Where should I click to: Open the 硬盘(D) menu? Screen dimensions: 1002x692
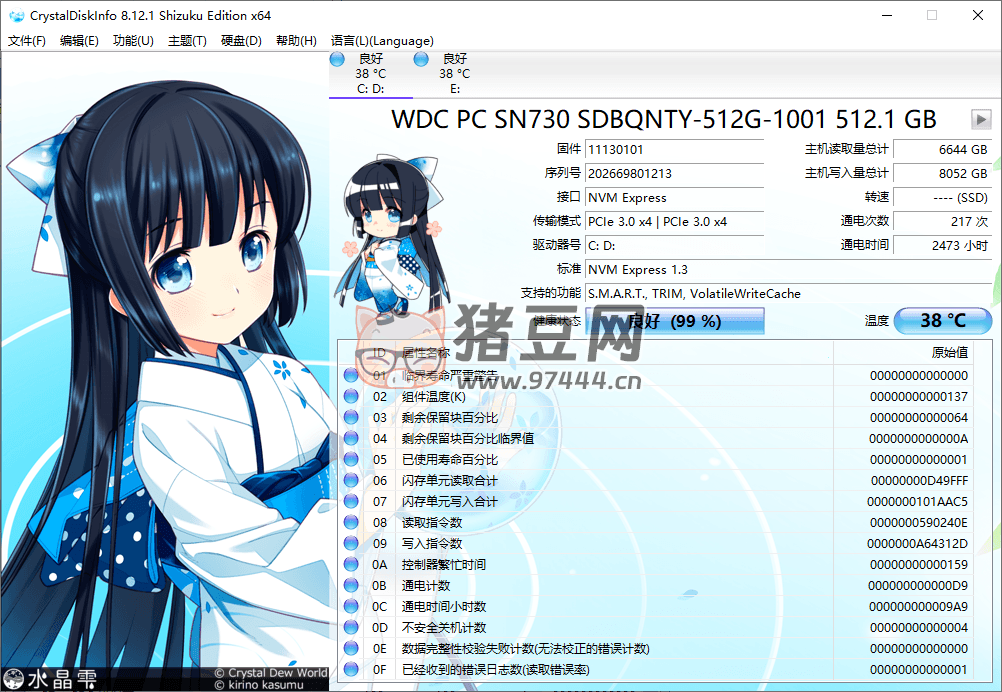pos(241,41)
